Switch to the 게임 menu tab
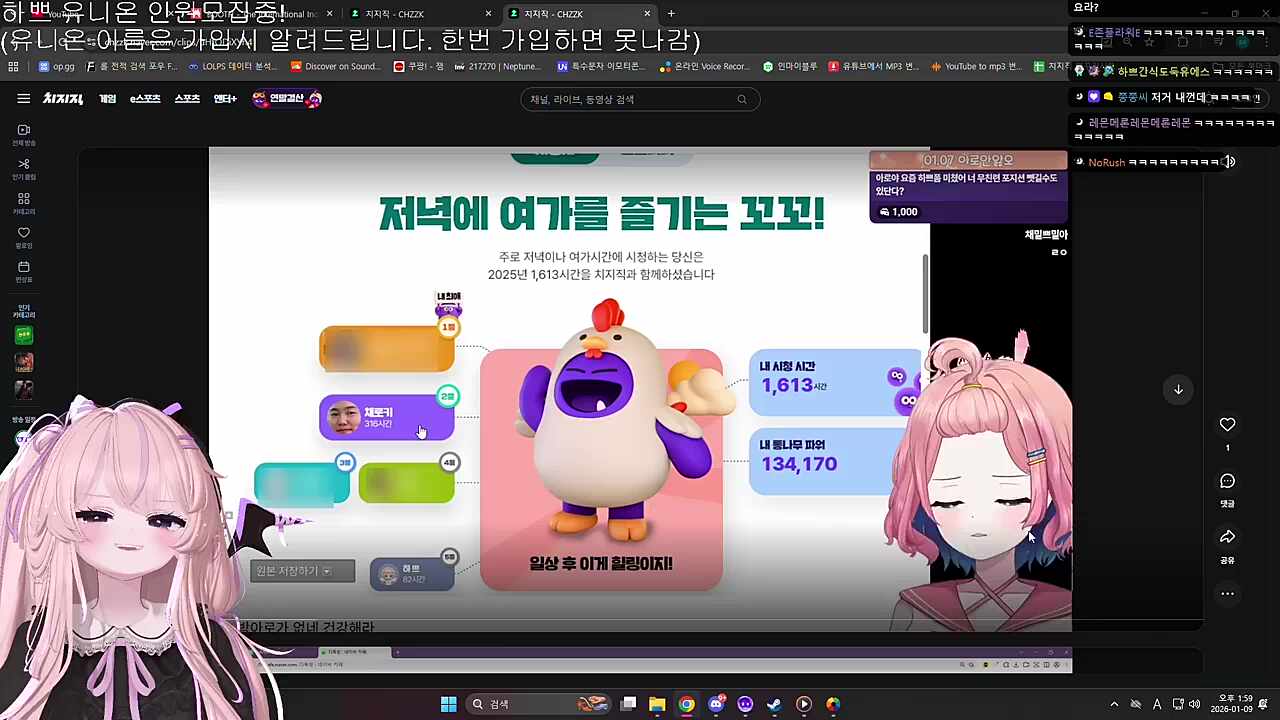The height and width of the screenshot is (720, 1280). (107, 98)
